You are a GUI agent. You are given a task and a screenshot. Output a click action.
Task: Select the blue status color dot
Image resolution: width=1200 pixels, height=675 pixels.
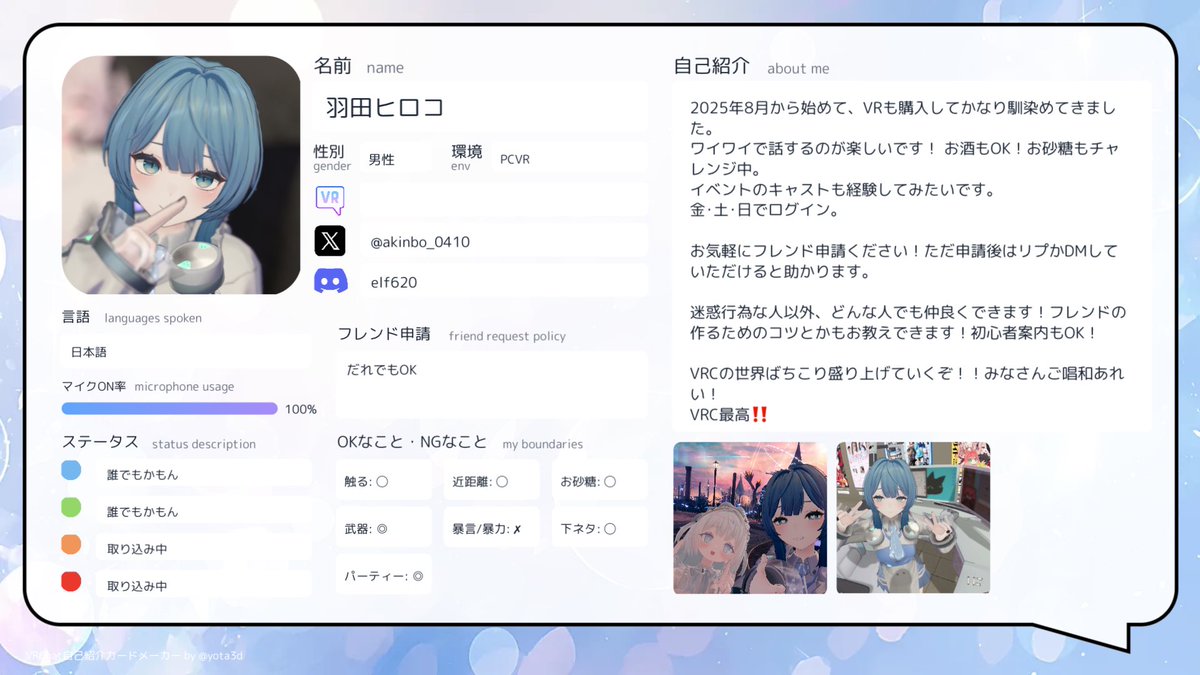tap(71, 470)
